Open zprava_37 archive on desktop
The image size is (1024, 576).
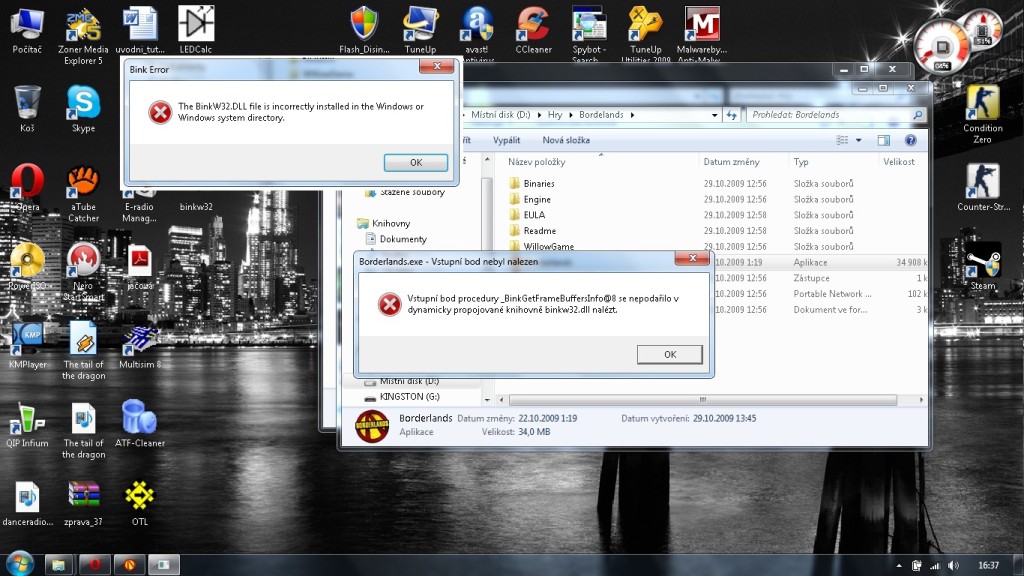[x=84, y=504]
